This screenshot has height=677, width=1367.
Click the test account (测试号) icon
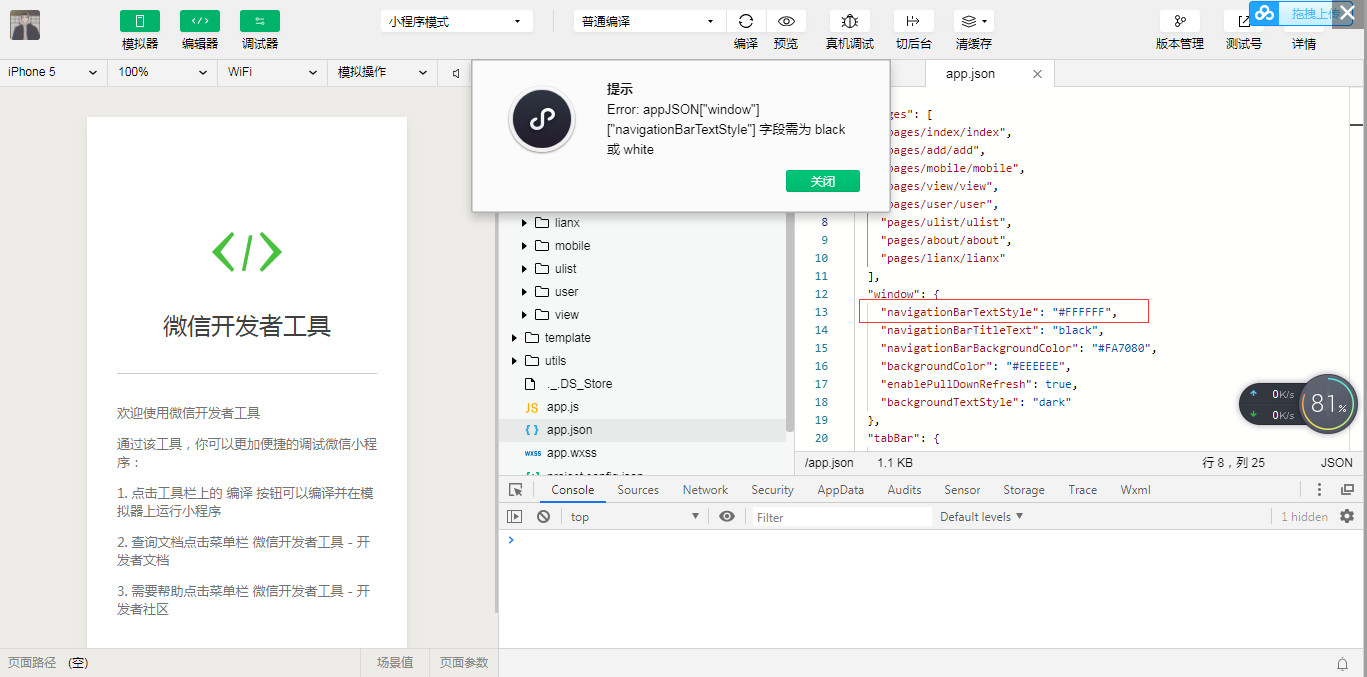tap(1243, 21)
